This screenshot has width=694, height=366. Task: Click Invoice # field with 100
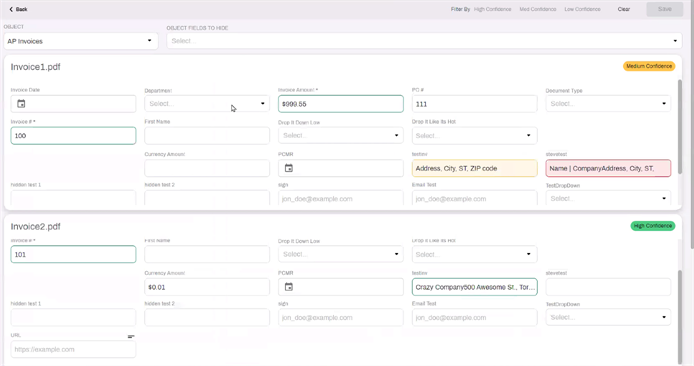[73, 135]
